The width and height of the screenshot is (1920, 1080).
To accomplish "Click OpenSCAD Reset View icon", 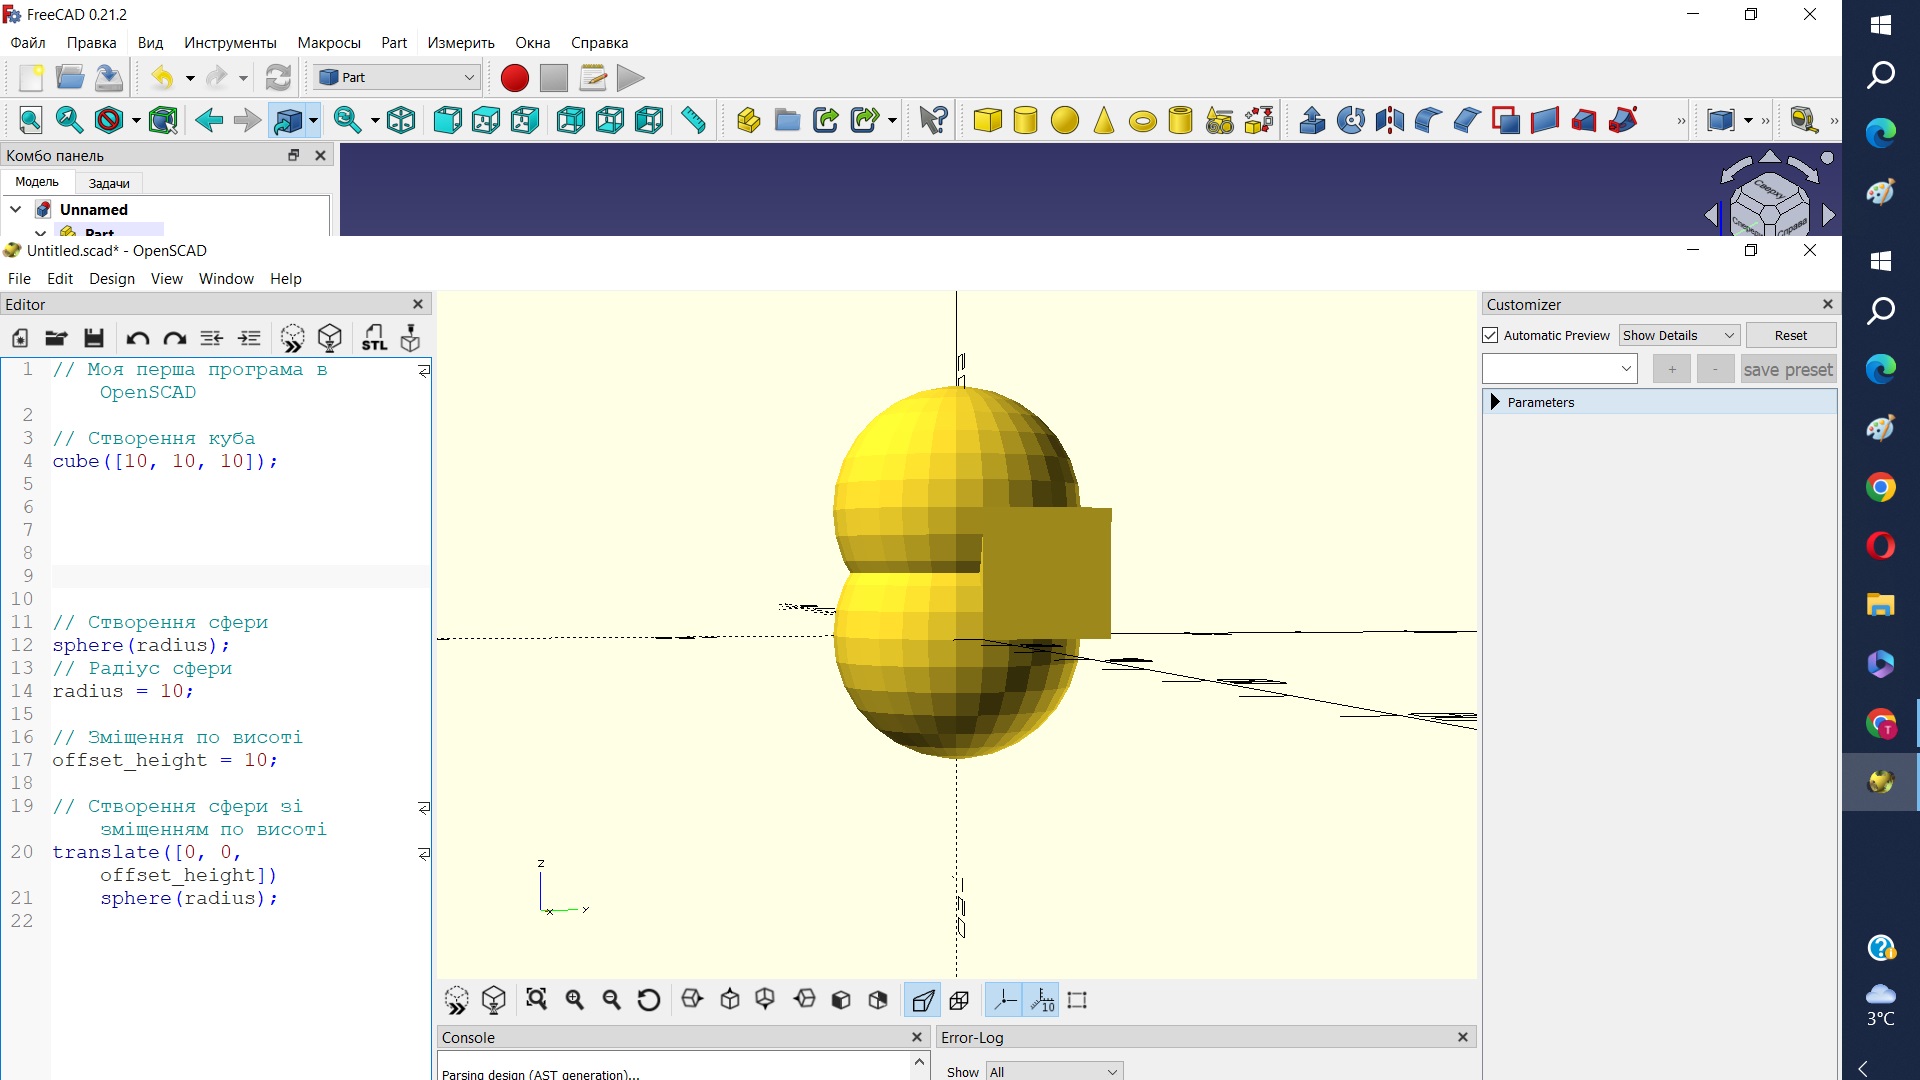I will click(x=649, y=1000).
